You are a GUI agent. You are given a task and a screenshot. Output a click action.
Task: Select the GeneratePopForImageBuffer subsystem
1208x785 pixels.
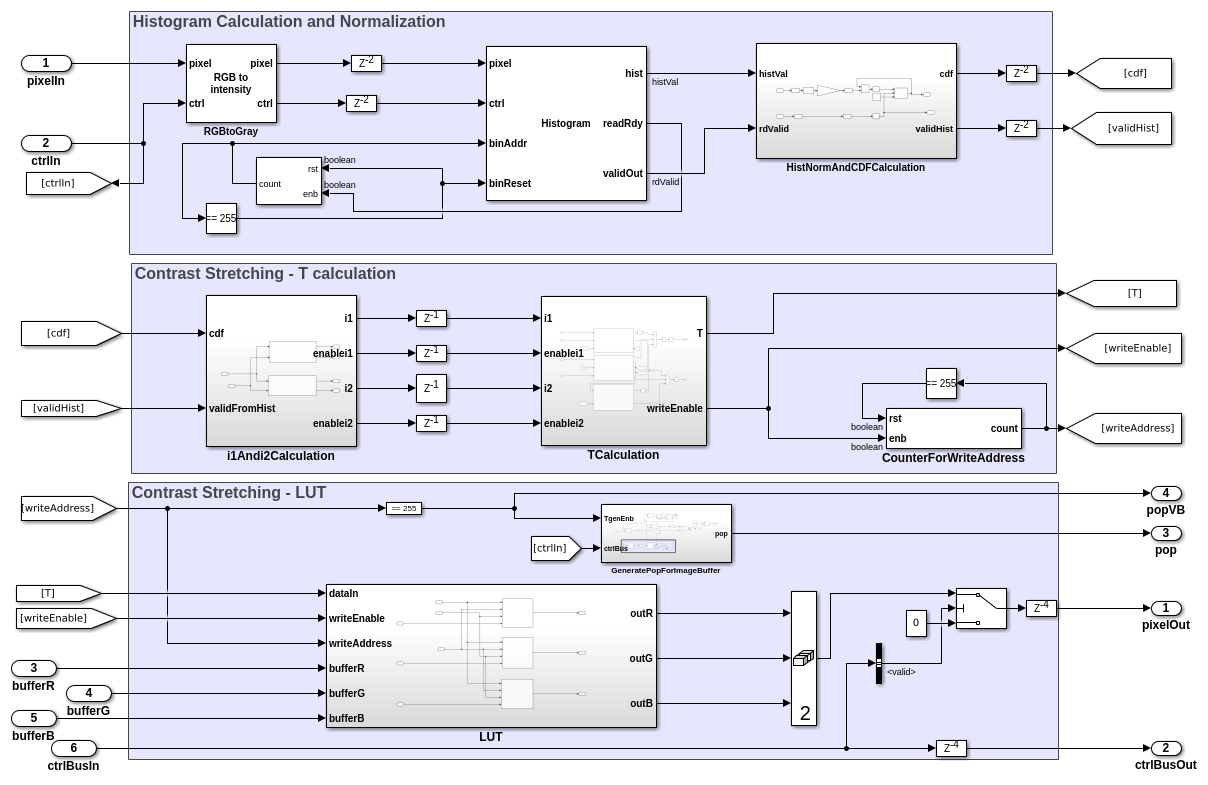pyautogui.click(x=665, y=533)
